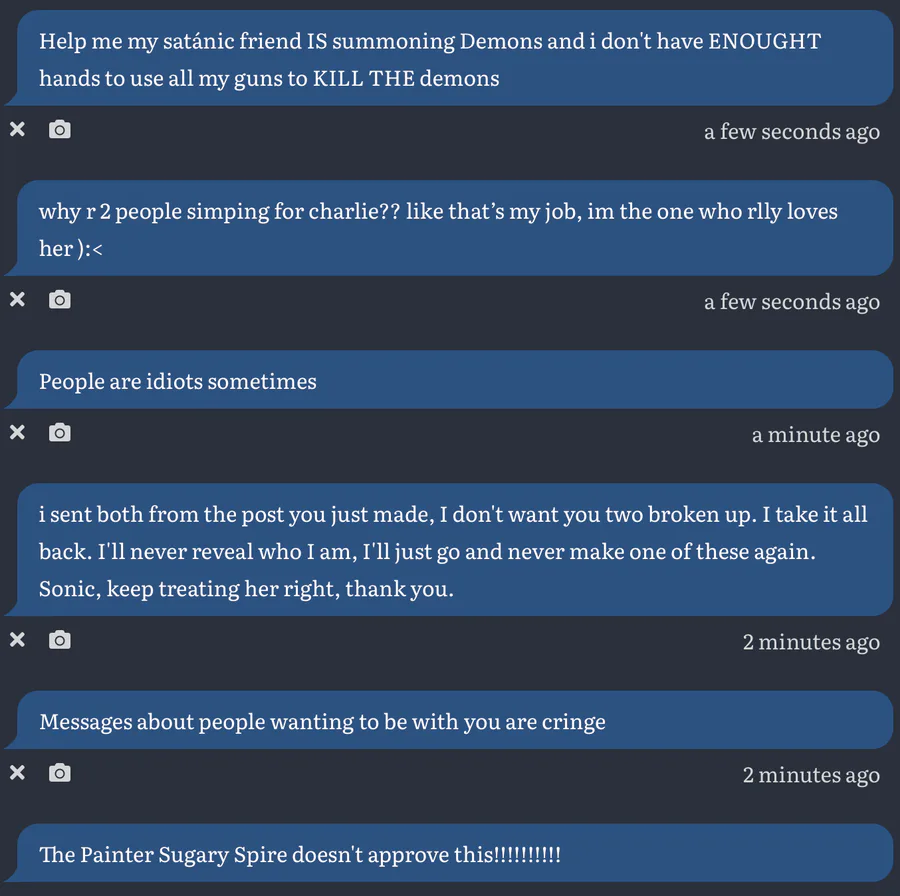Click the timestamp below the cringe message
Screen dimensions: 900x896
coord(810,775)
